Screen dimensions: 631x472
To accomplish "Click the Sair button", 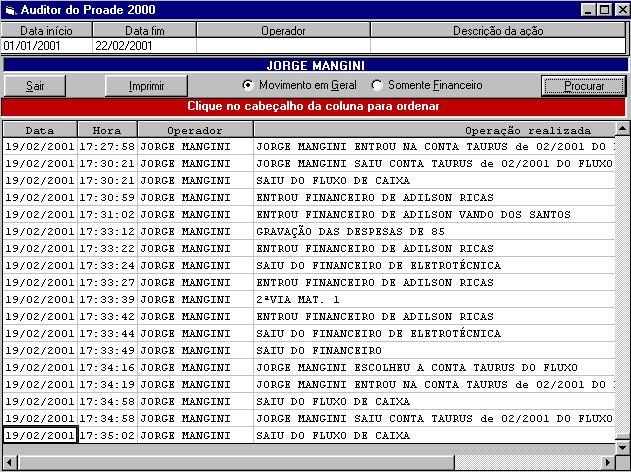I will [x=35, y=86].
